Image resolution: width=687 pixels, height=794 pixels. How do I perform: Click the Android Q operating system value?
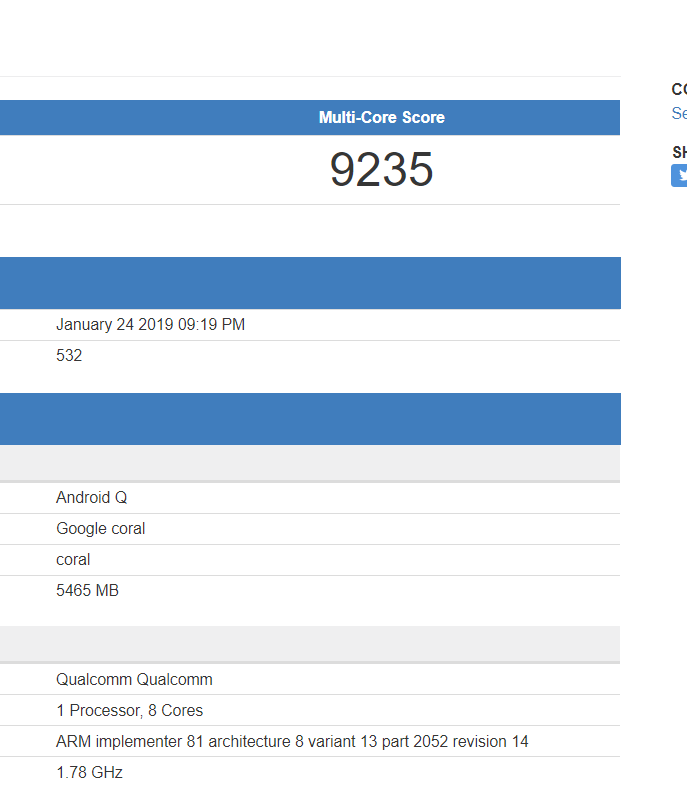[x=91, y=498]
